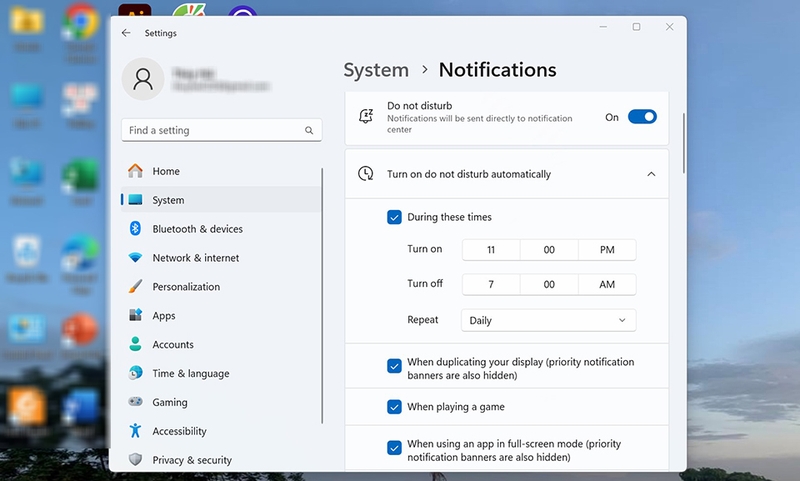Screen dimensions: 800x481
Task: Click the clock icon beside automatic rules
Action: click(366, 174)
